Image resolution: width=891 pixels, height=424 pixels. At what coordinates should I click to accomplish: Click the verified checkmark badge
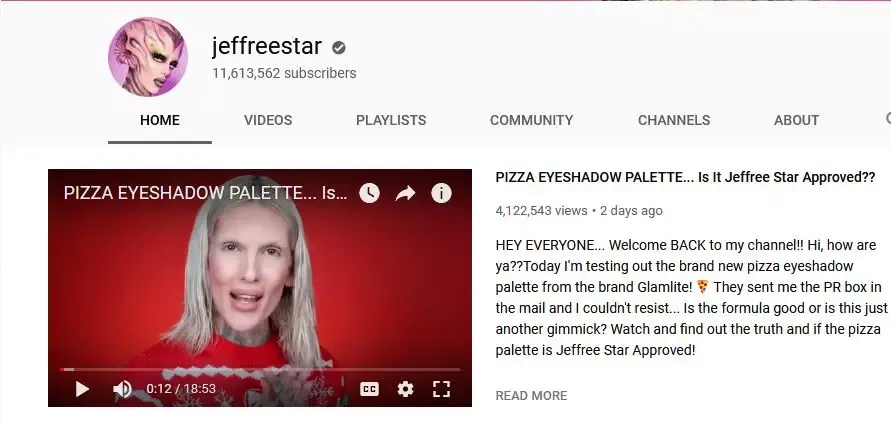click(x=339, y=48)
